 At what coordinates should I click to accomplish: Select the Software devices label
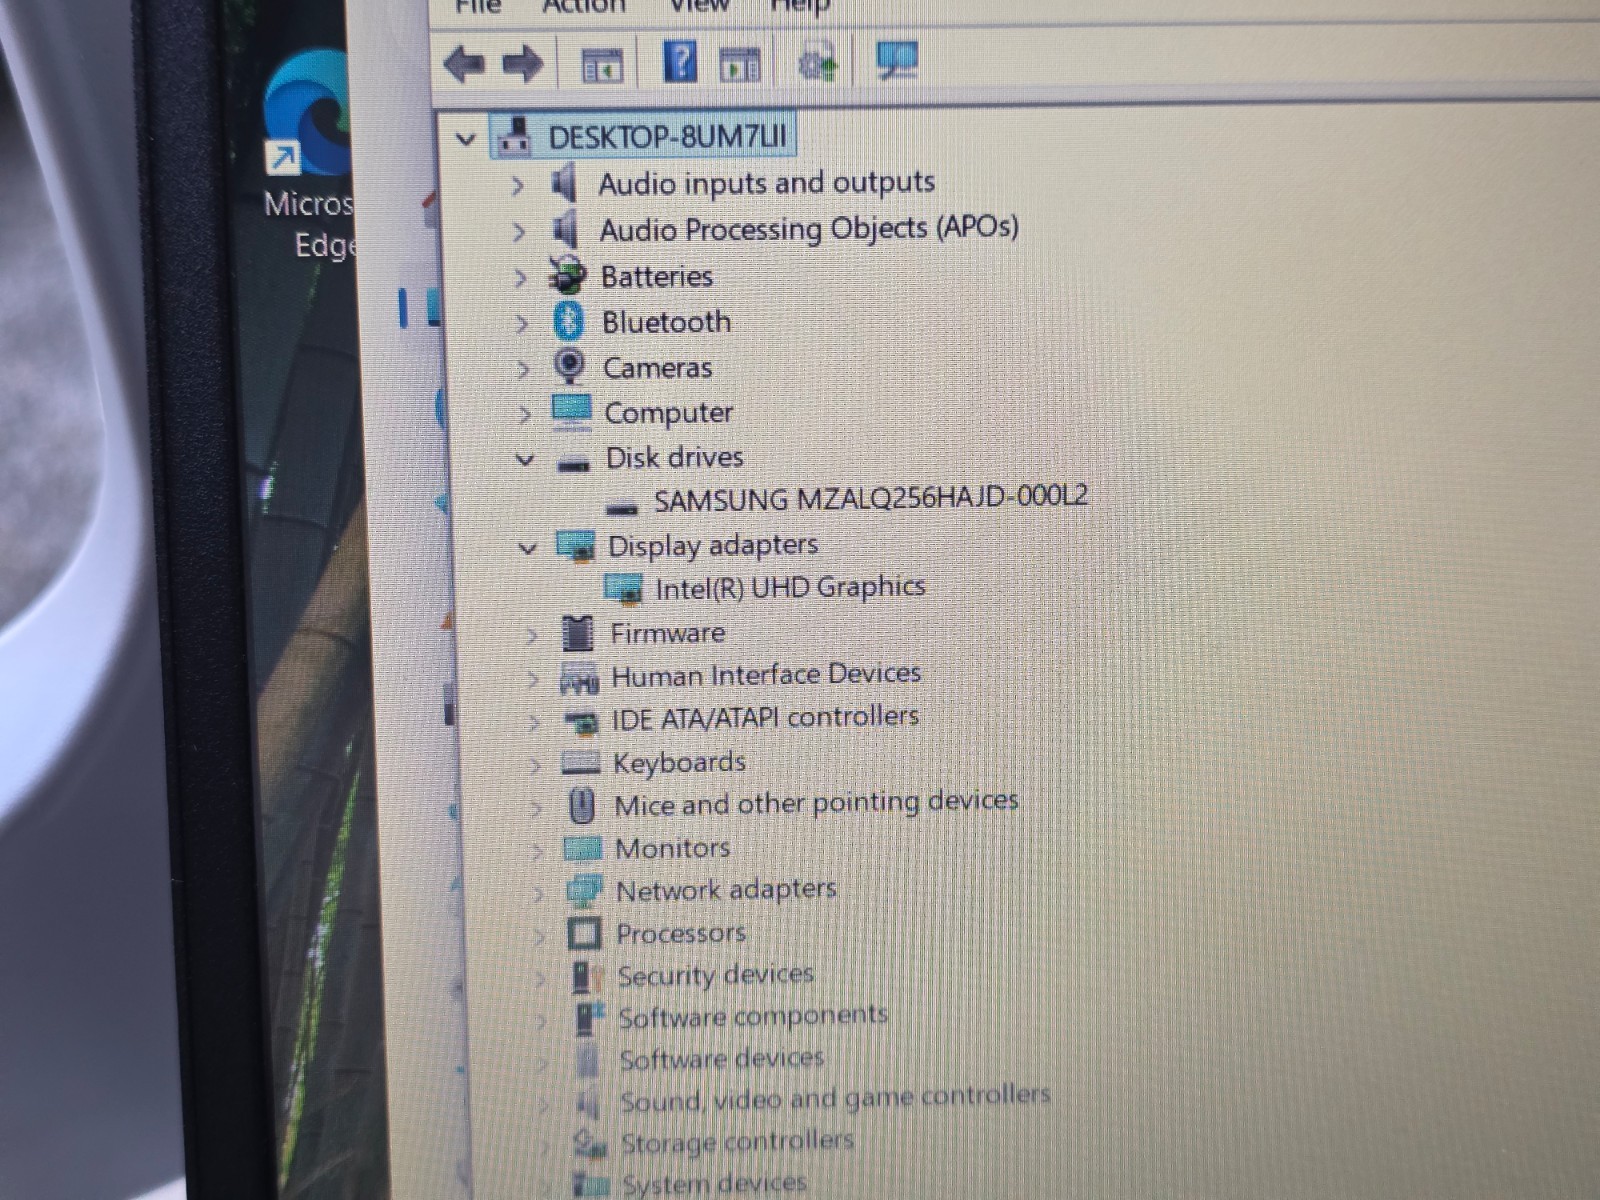click(x=721, y=1059)
